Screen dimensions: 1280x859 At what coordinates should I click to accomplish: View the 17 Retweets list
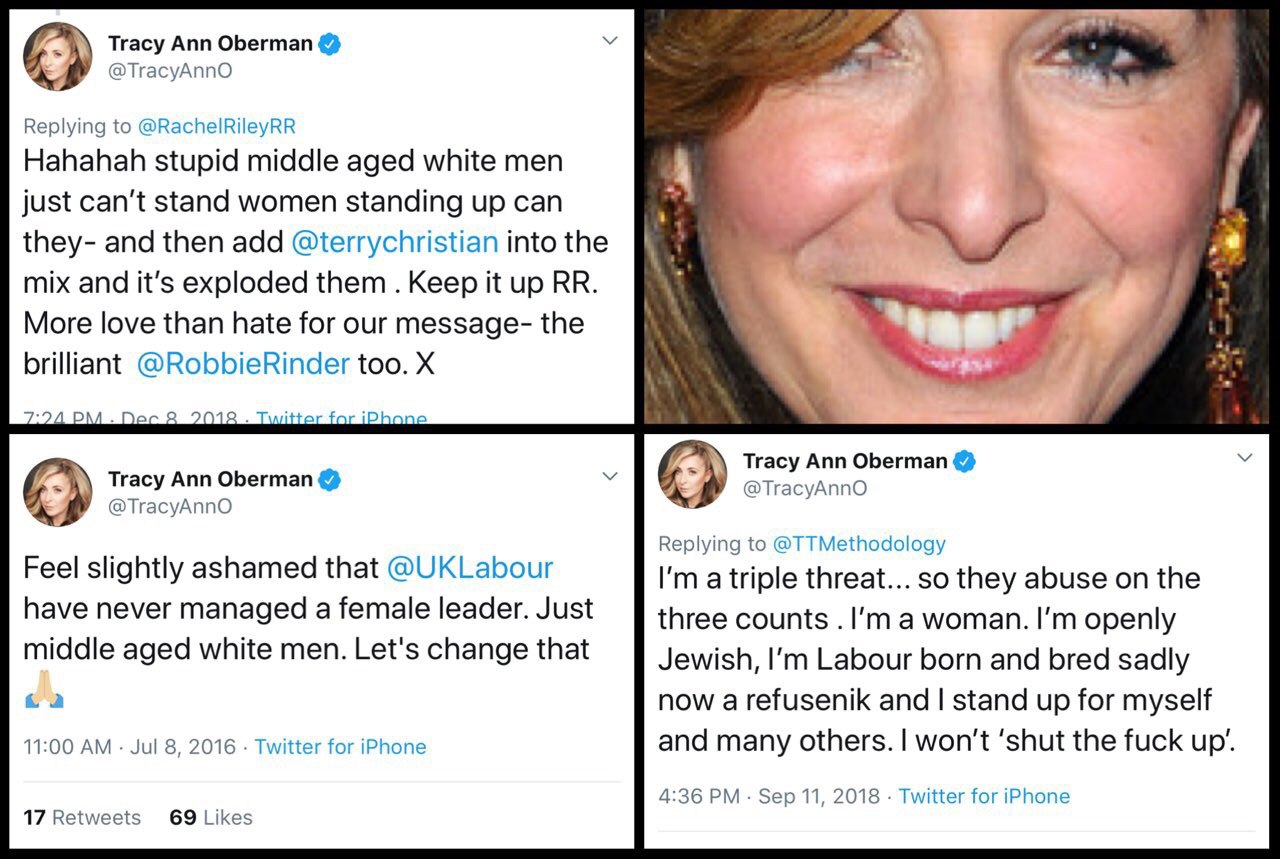click(x=82, y=817)
